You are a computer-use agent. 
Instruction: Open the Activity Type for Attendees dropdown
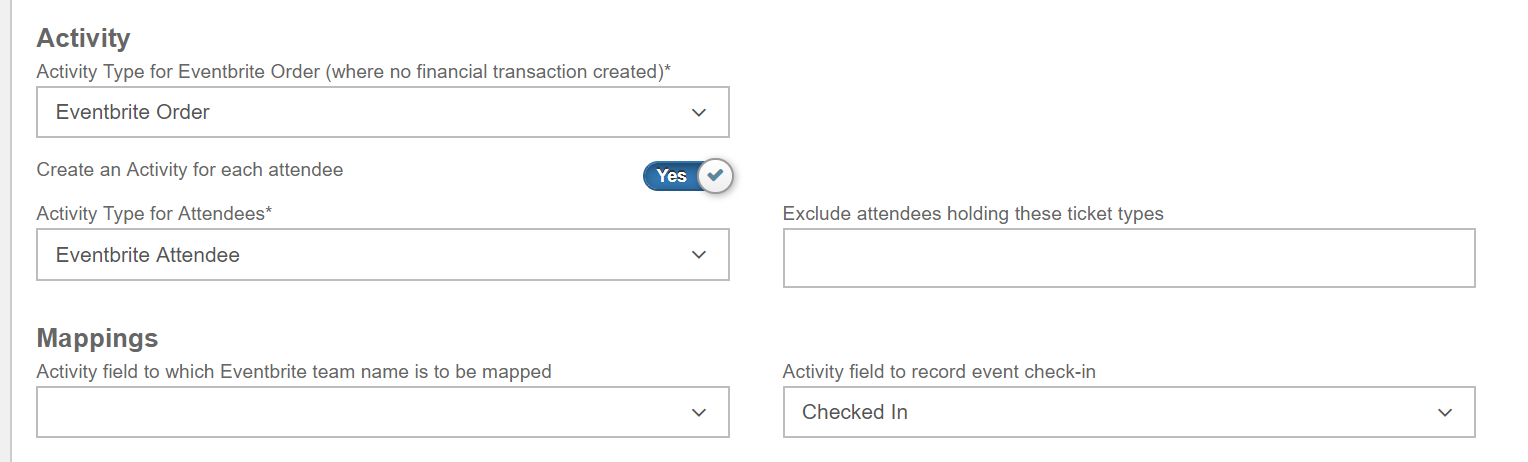(x=382, y=255)
